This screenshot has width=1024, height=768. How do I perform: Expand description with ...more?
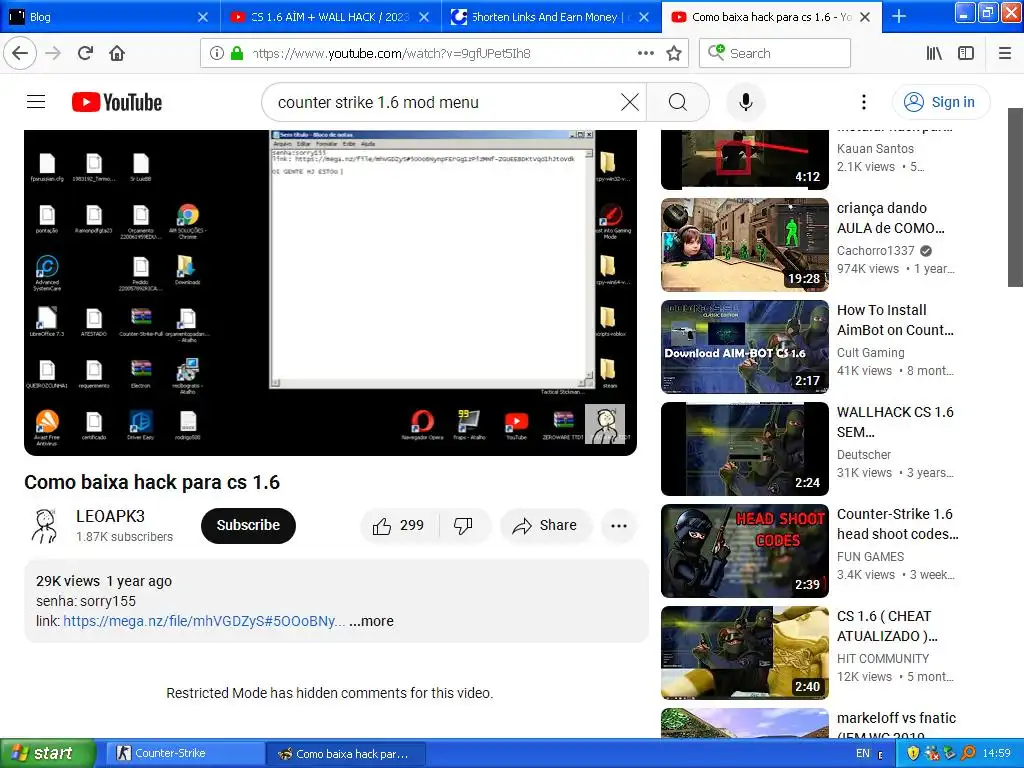coord(371,620)
